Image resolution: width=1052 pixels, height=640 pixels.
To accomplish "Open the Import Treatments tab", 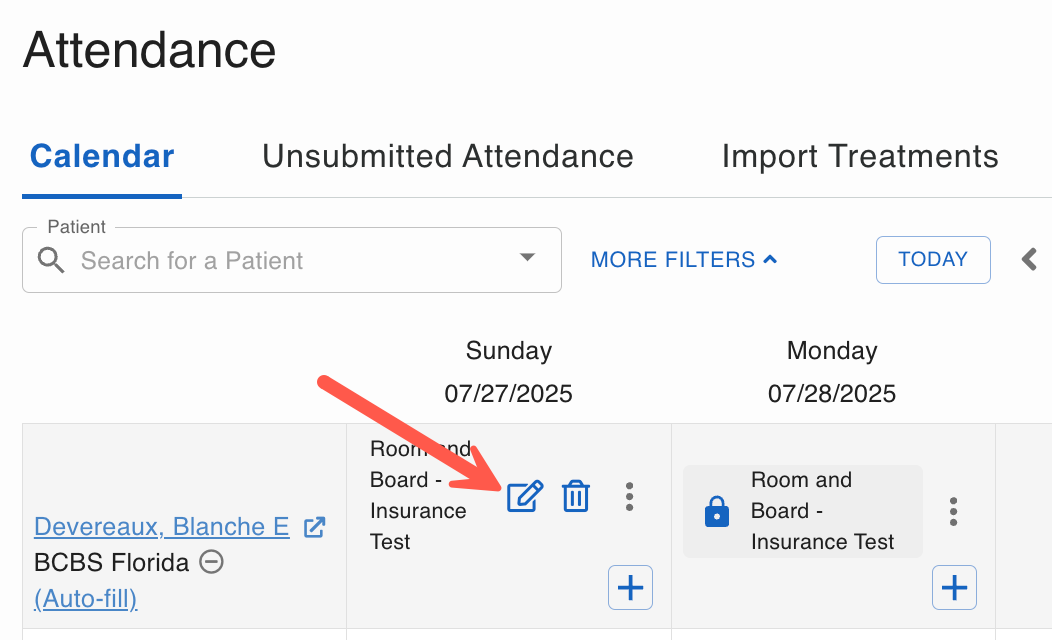I will [x=860, y=156].
